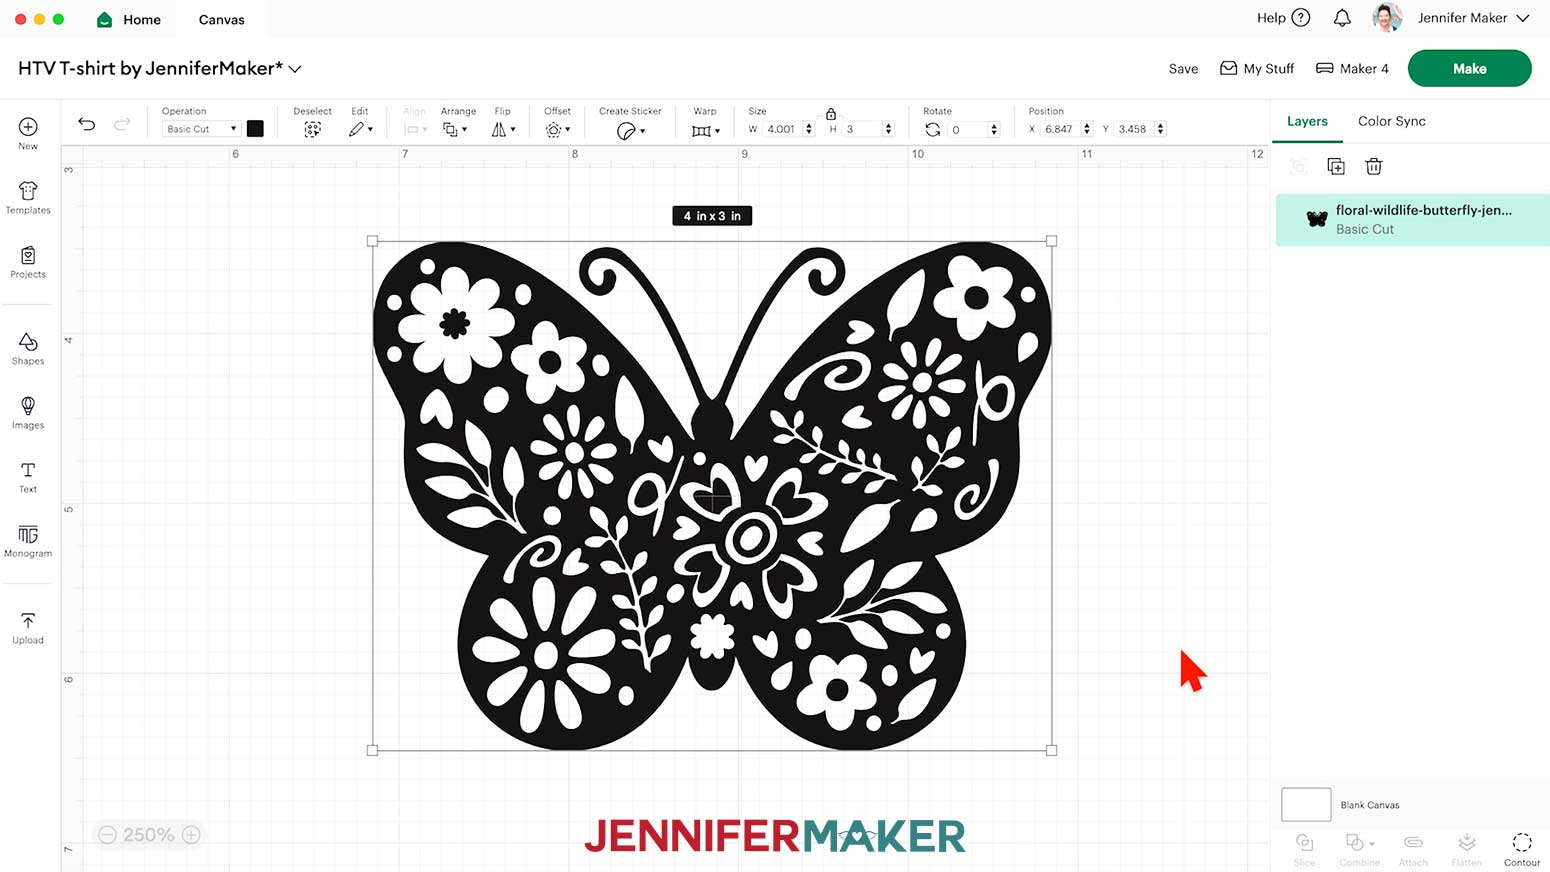Open the Warp dropdown
Viewport: 1550px width, 872px height.
click(705, 131)
